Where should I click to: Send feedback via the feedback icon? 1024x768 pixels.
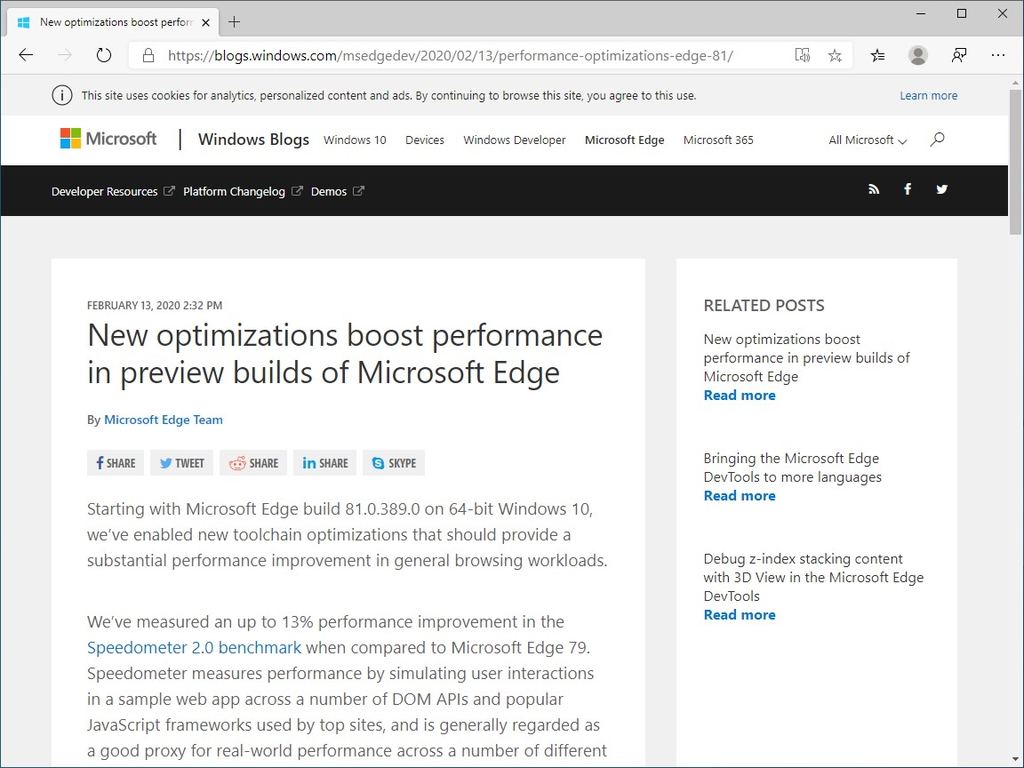click(x=959, y=55)
